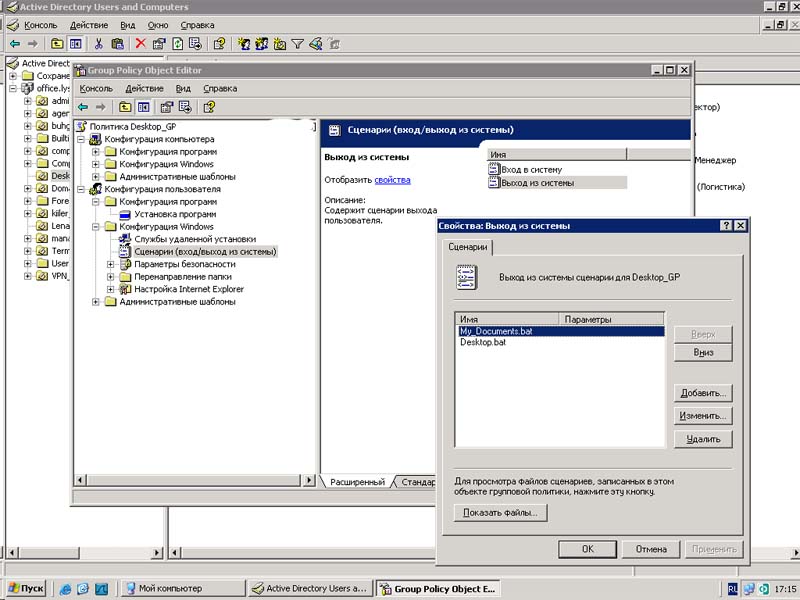
Task: Click the Добавить... button
Action: coord(703,393)
